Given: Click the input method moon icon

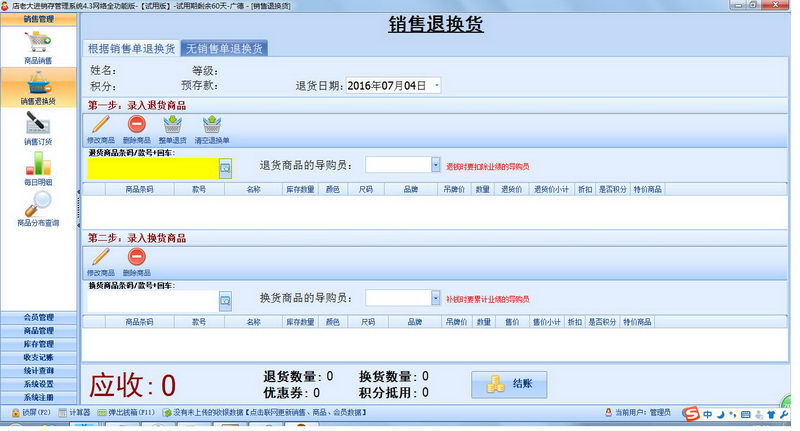Looking at the screenshot, I should (720, 414).
